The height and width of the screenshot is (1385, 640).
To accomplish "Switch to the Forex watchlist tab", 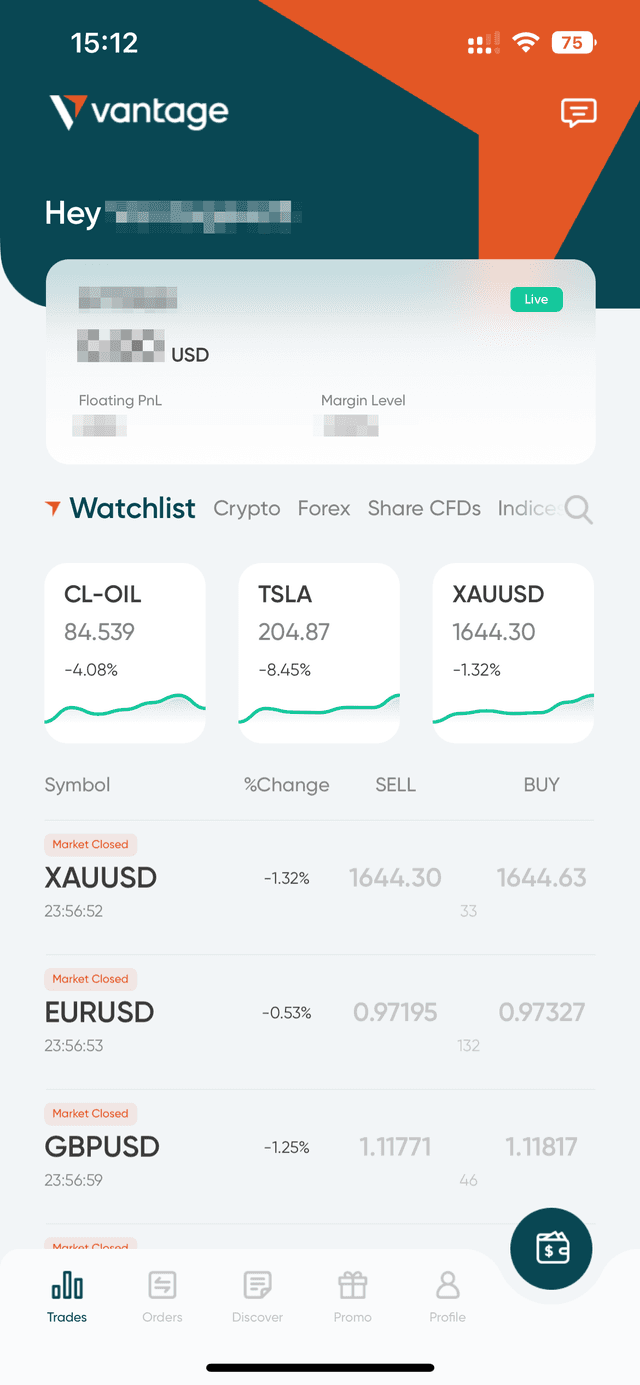I will (323, 509).
